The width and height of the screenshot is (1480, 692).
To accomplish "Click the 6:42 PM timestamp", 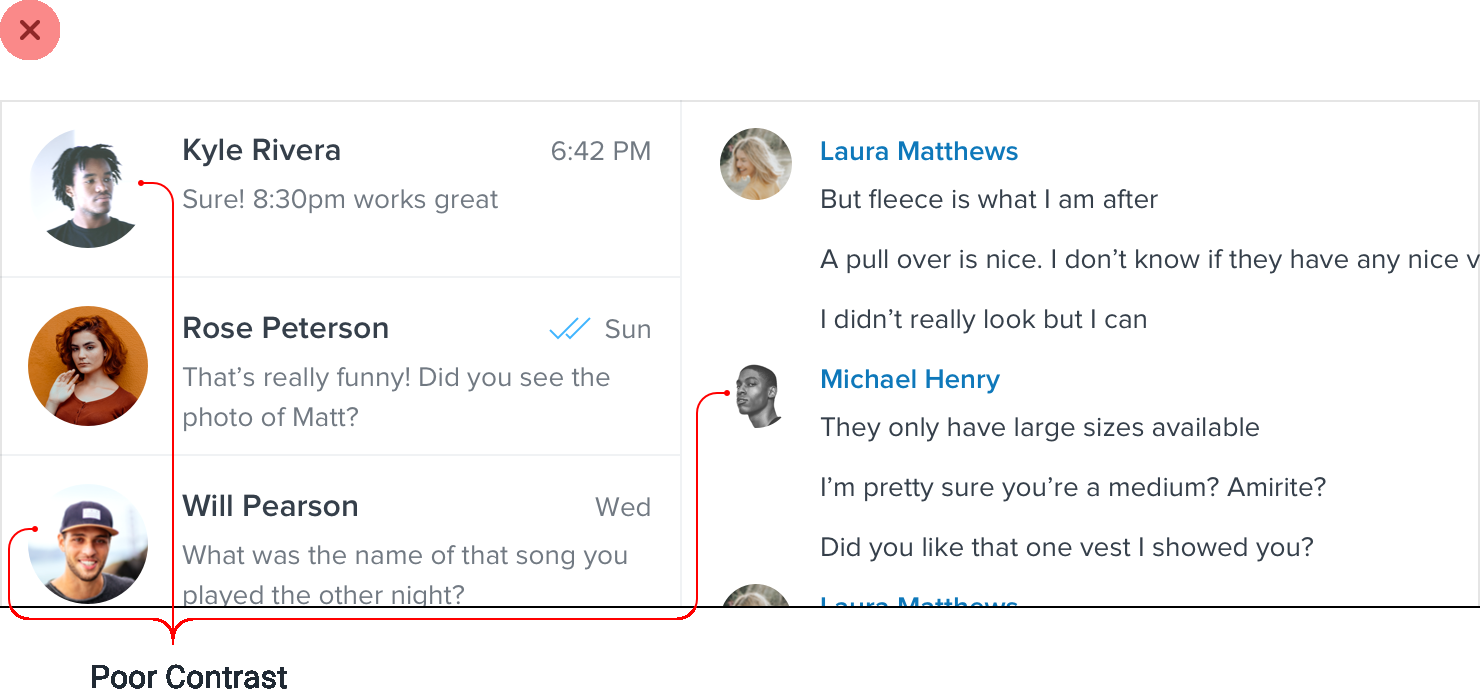I will pos(600,152).
